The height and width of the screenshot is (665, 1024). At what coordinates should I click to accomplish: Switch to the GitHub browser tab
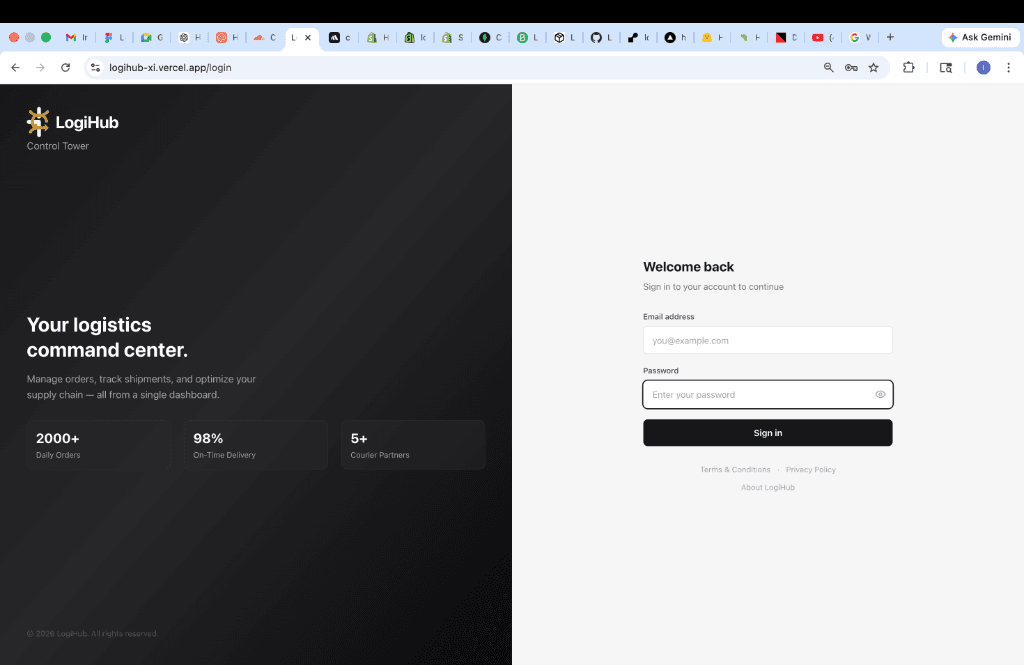(601, 38)
